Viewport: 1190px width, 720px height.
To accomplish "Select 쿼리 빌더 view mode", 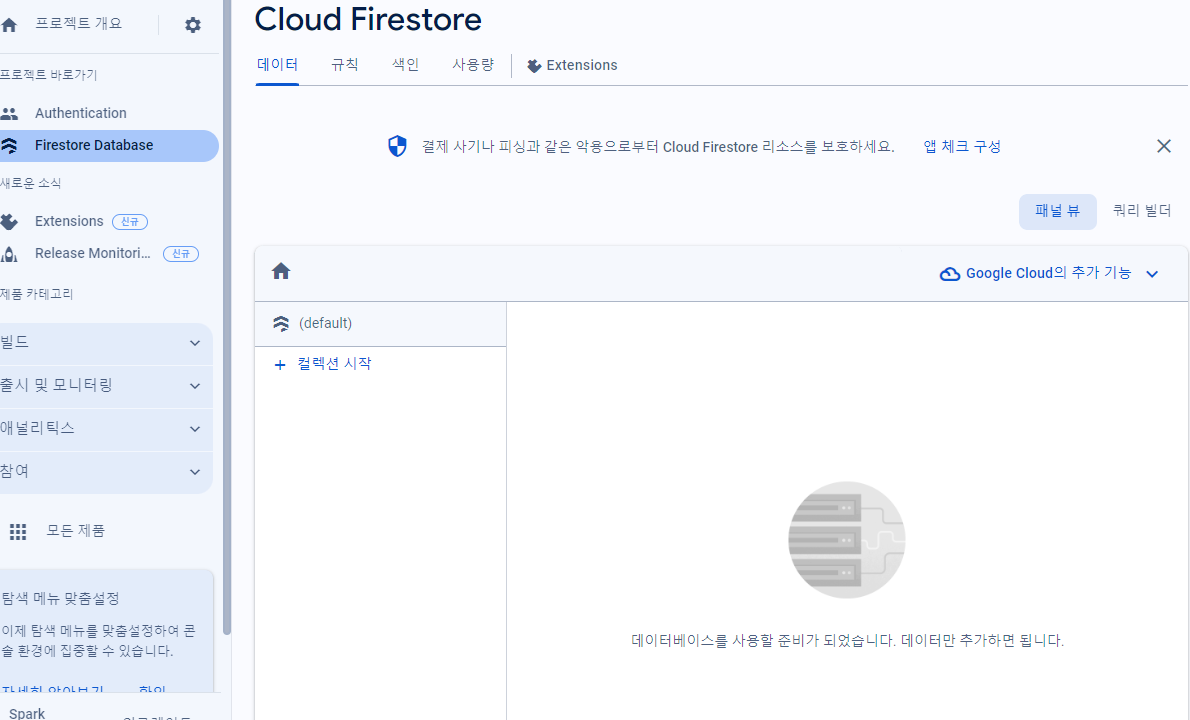I will pyautogui.click(x=1142, y=211).
